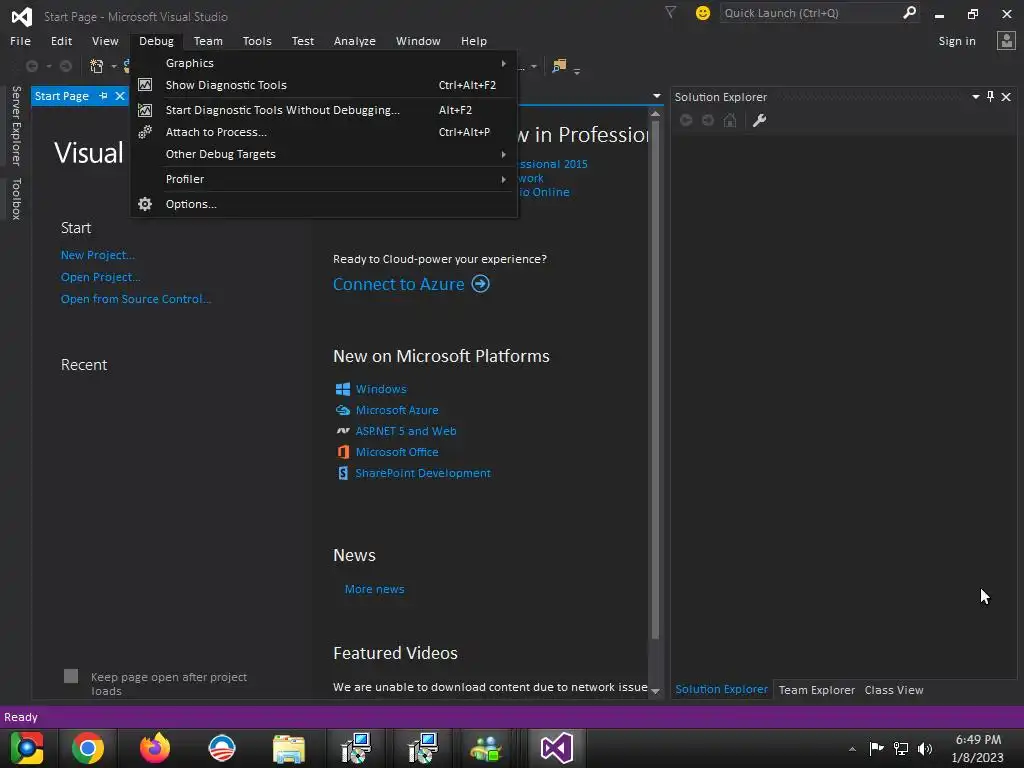
Task: Click the Start Page vertical scrollbar thumb
Action: [x=655, y=379]
